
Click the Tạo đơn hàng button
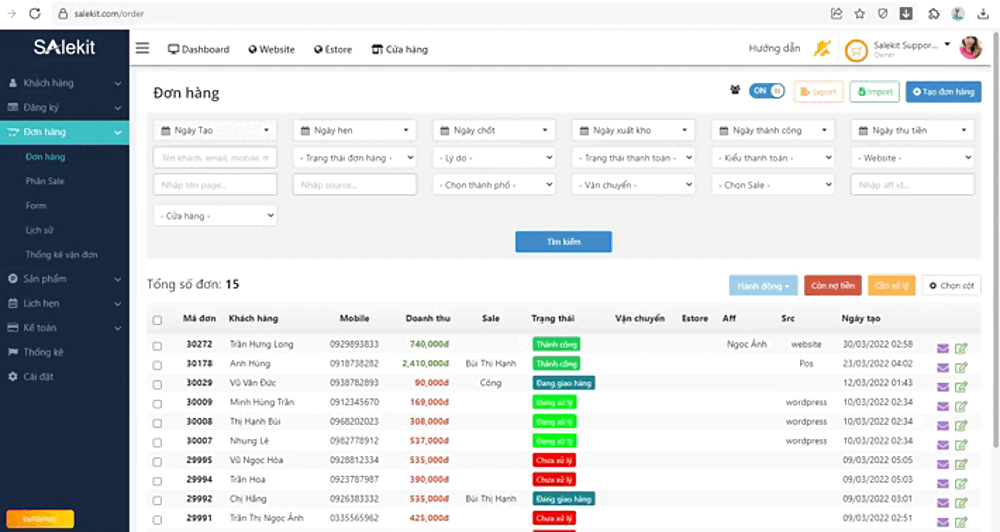944,92
